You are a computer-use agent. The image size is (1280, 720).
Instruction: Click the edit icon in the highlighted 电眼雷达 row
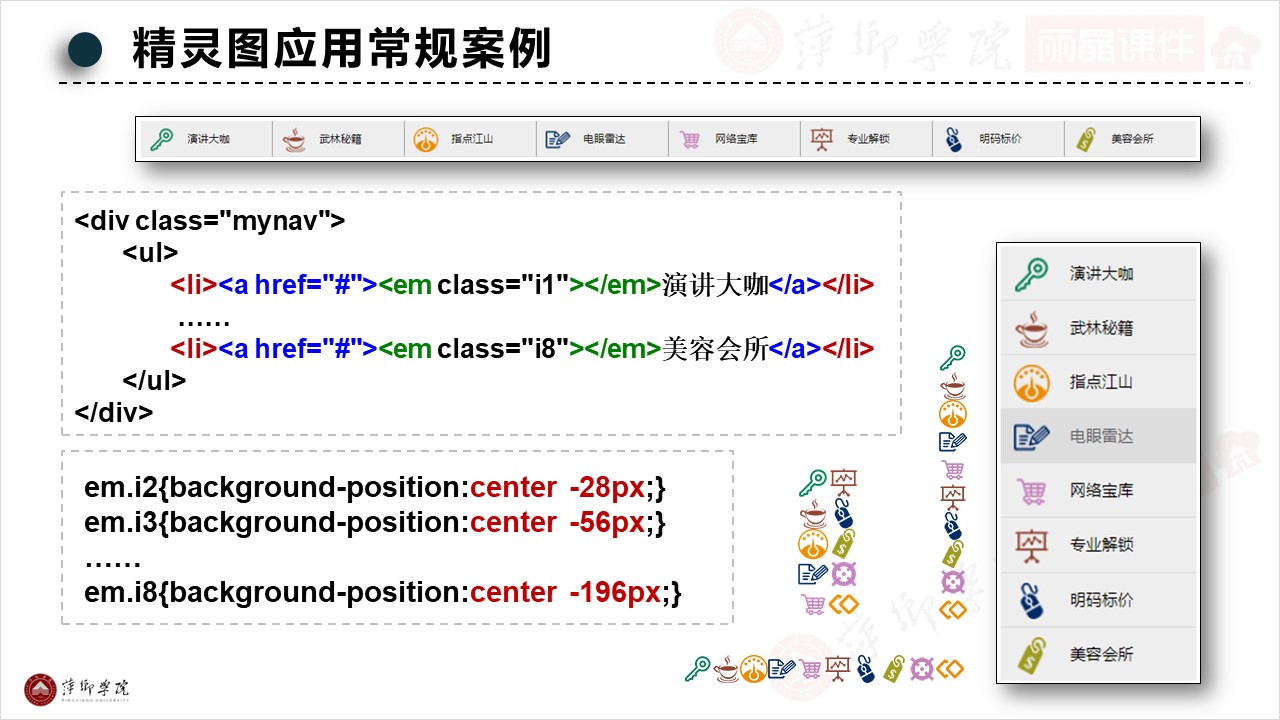(1032, 437)
